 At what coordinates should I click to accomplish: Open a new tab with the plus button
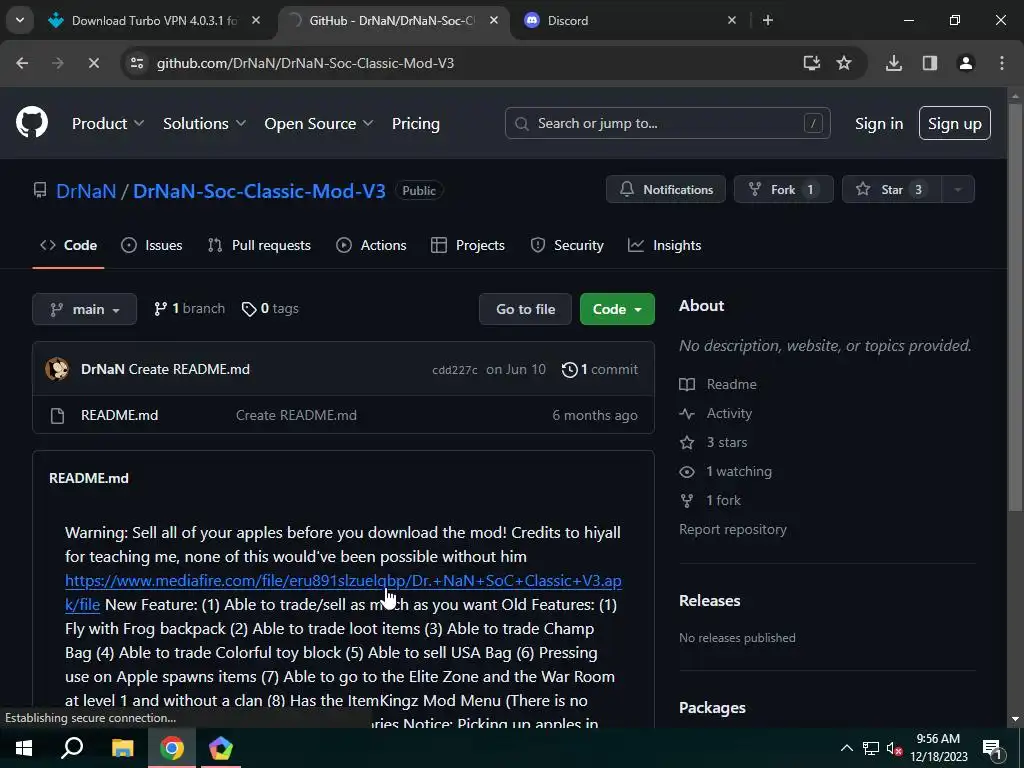click(x=768, y=20)
